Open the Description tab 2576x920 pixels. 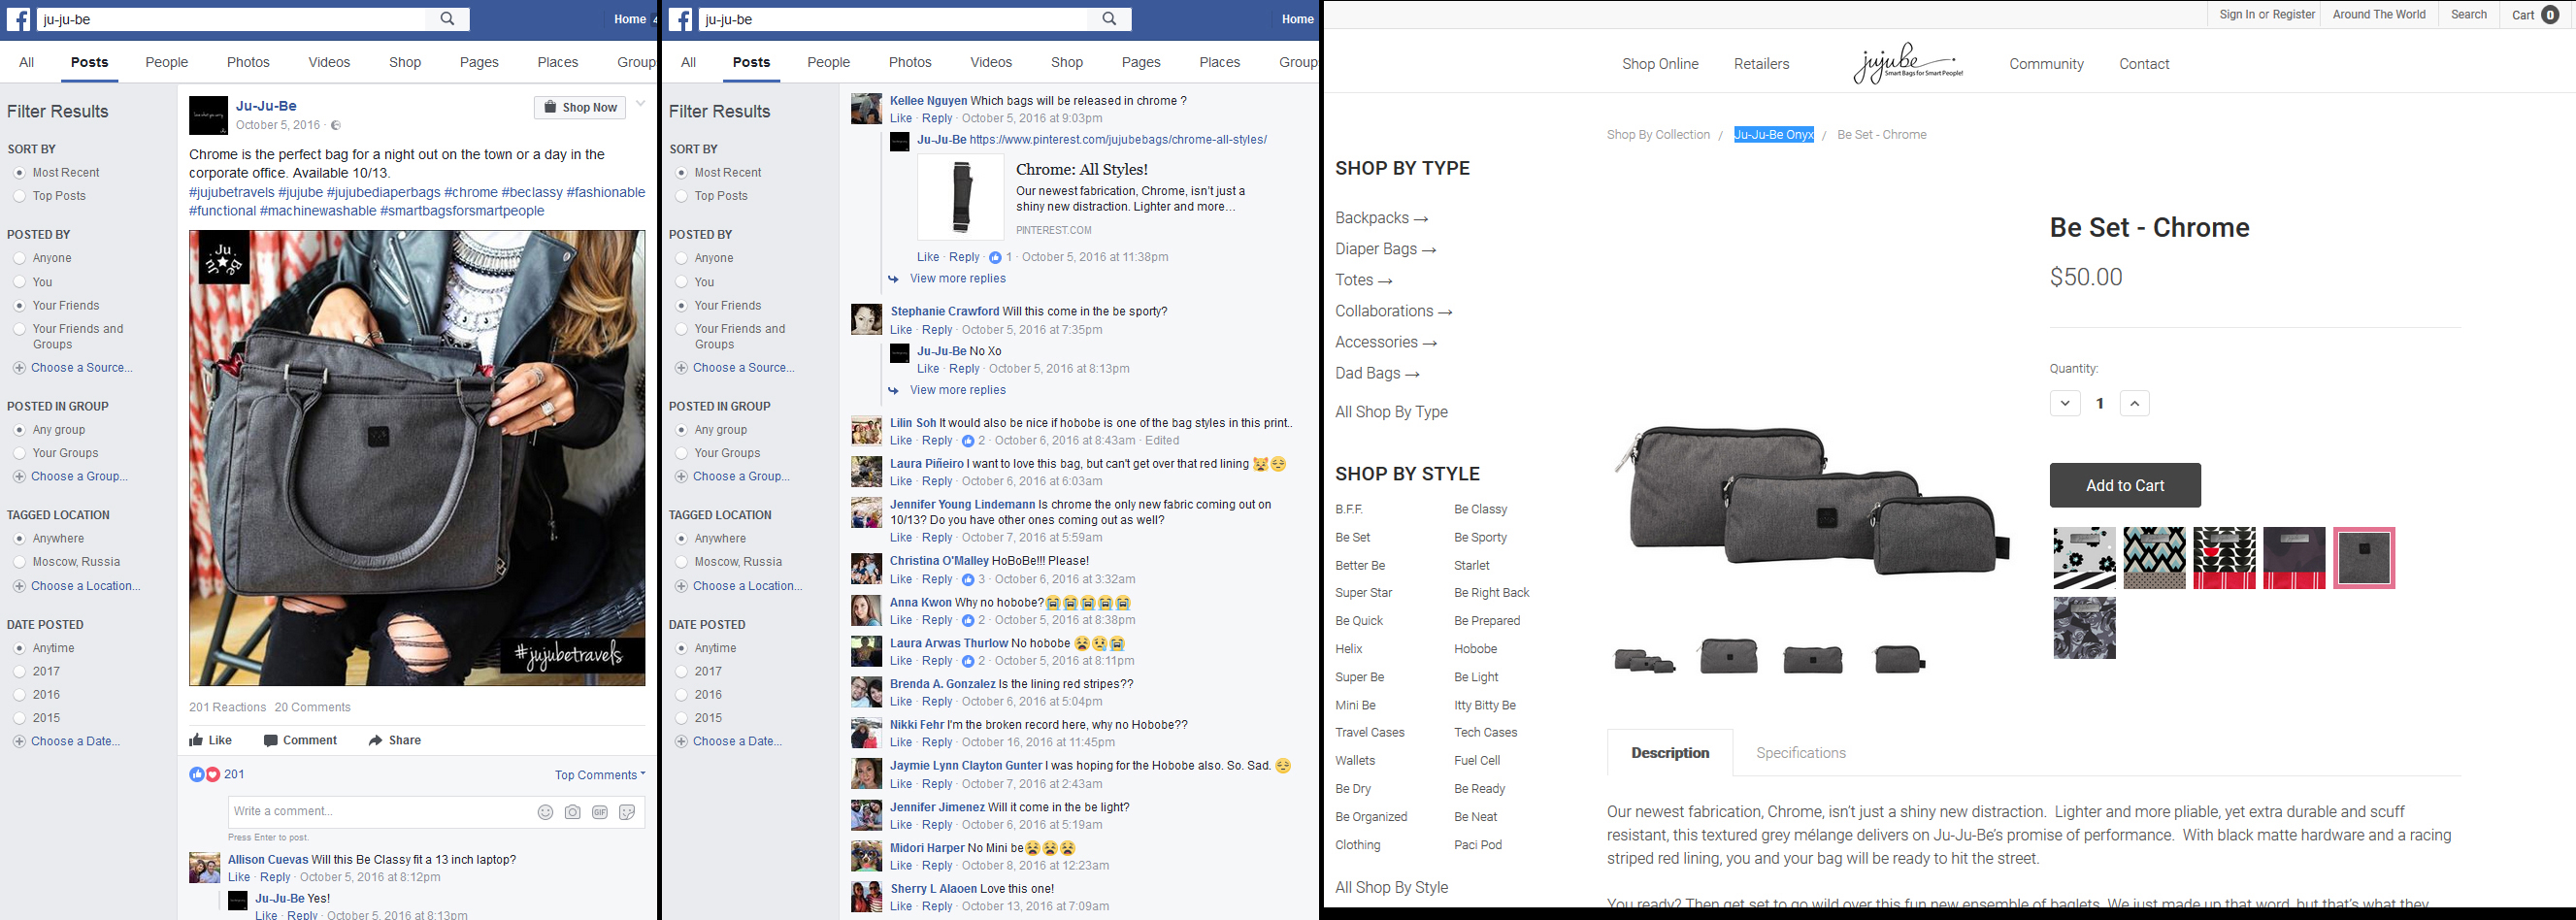[1670, 753]
